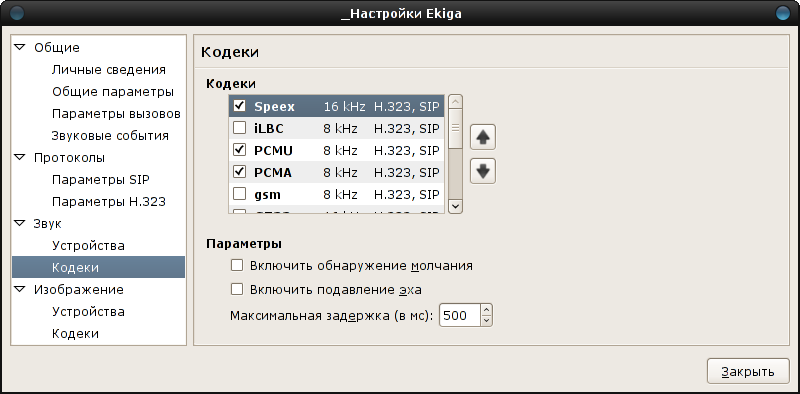Open Кодеки under Изображение
Viewport: 800px width, 394px height.
pos(75,334)
